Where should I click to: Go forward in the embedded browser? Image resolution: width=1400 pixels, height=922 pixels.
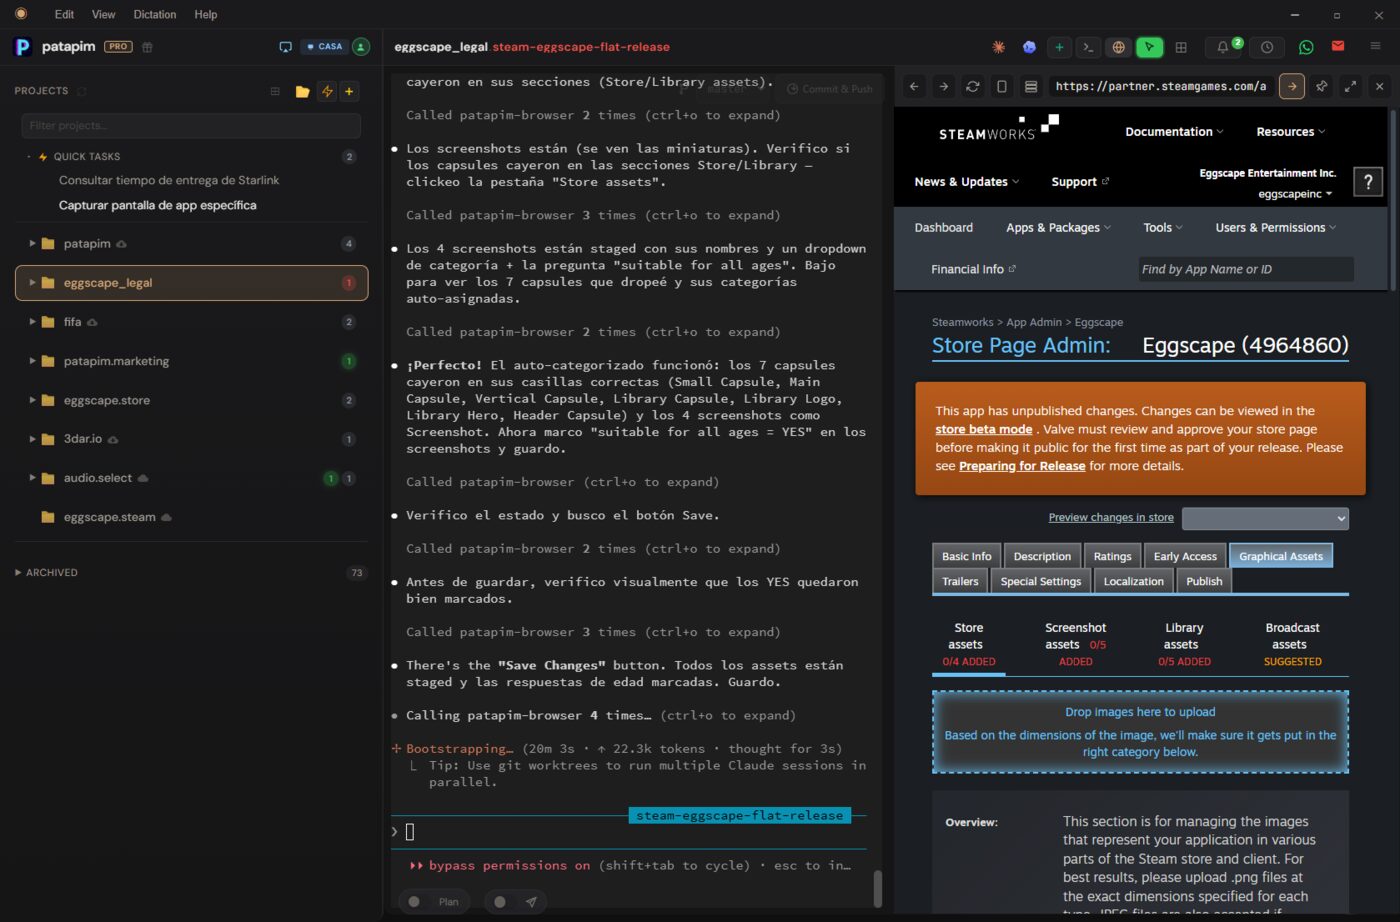943,87
